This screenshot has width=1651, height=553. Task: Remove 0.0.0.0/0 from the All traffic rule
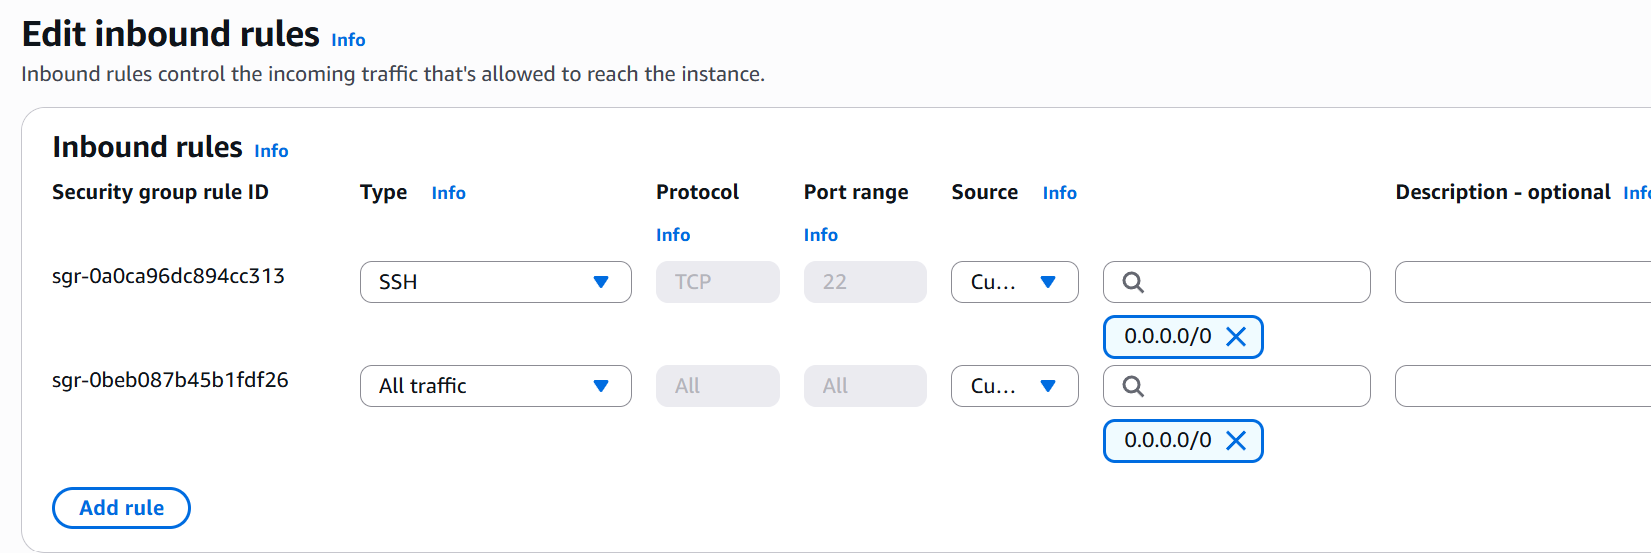coord(1236,441)
